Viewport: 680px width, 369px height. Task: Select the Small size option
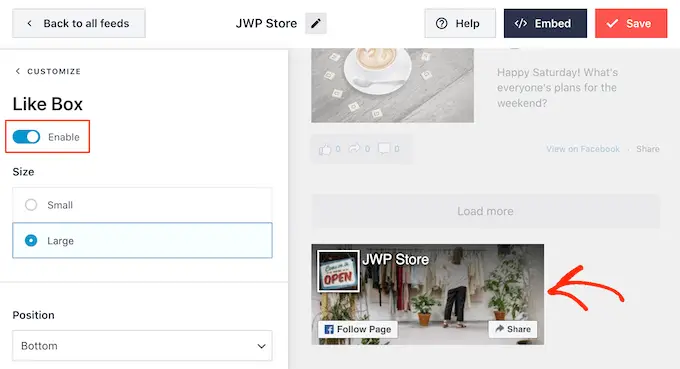[142, 205]
